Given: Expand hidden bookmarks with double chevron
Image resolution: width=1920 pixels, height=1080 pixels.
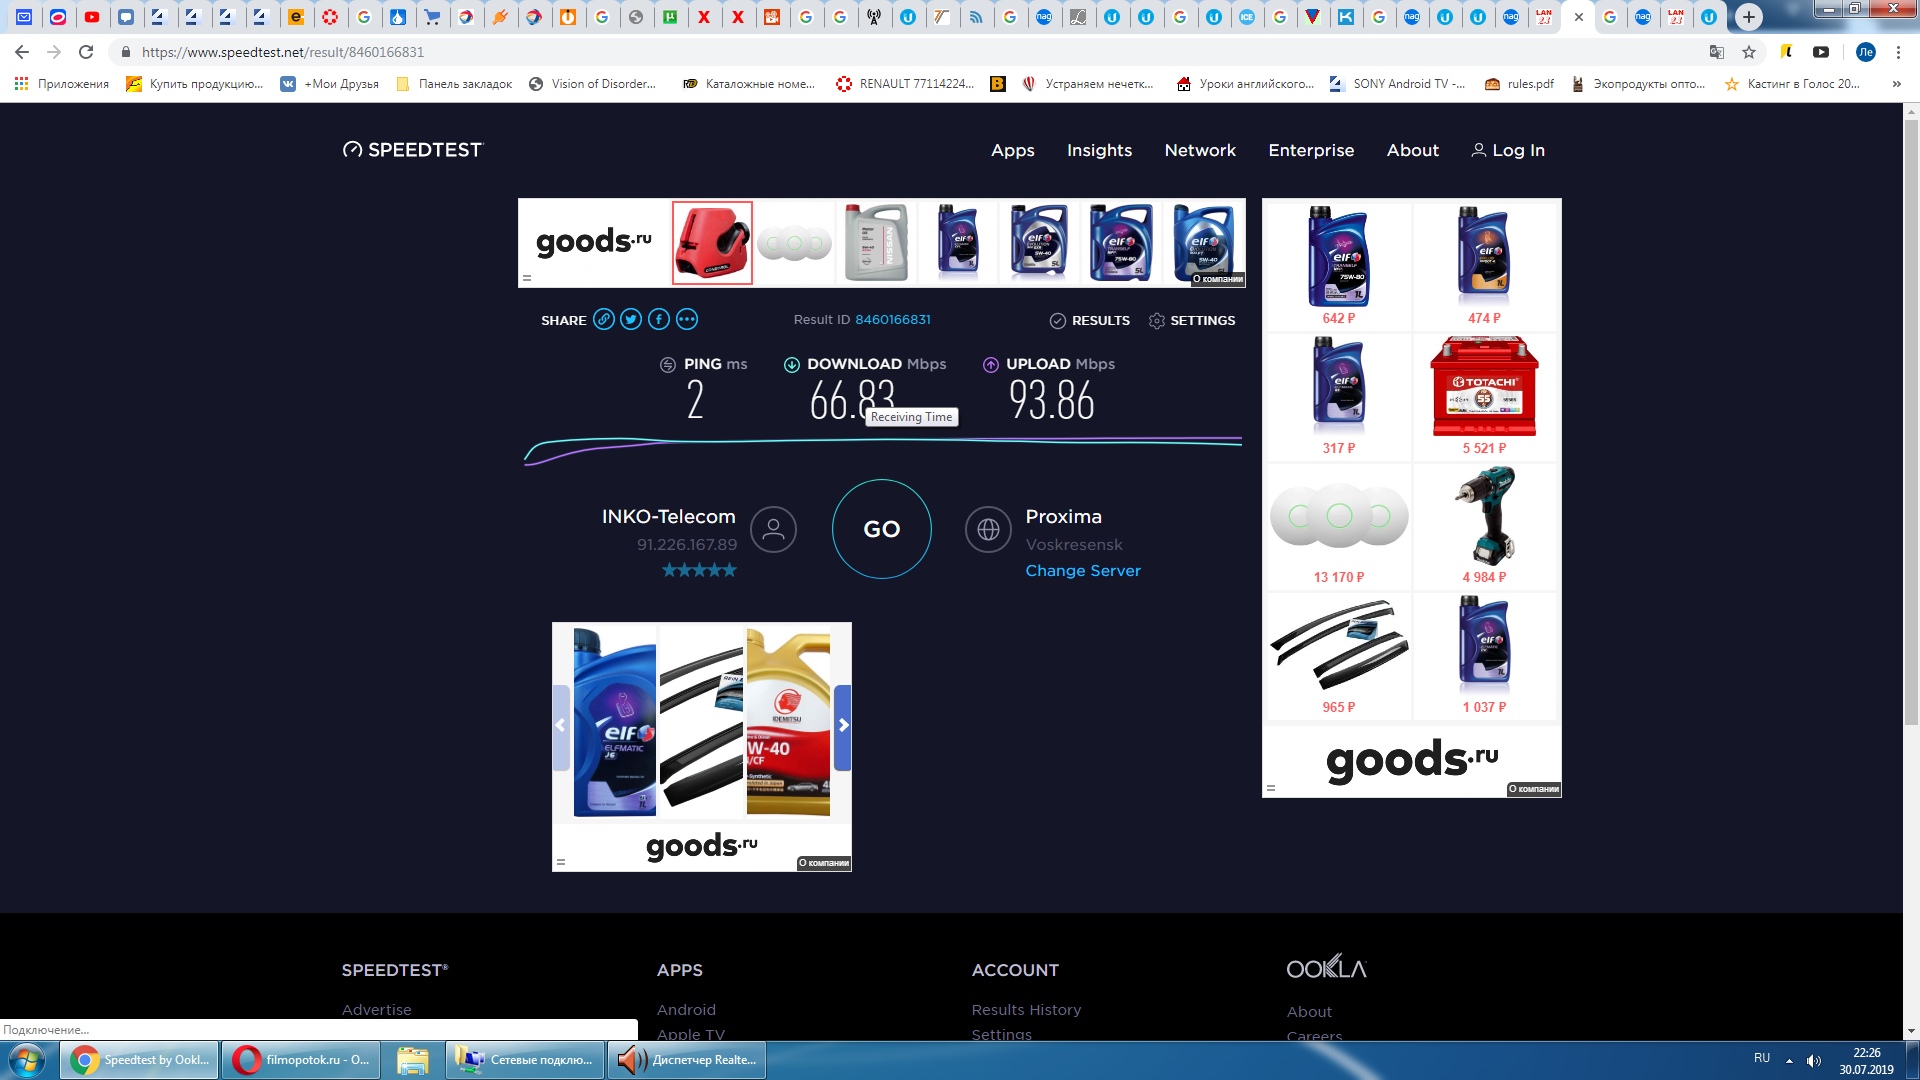Looking at the screenshot, I should coord(1897,84).
